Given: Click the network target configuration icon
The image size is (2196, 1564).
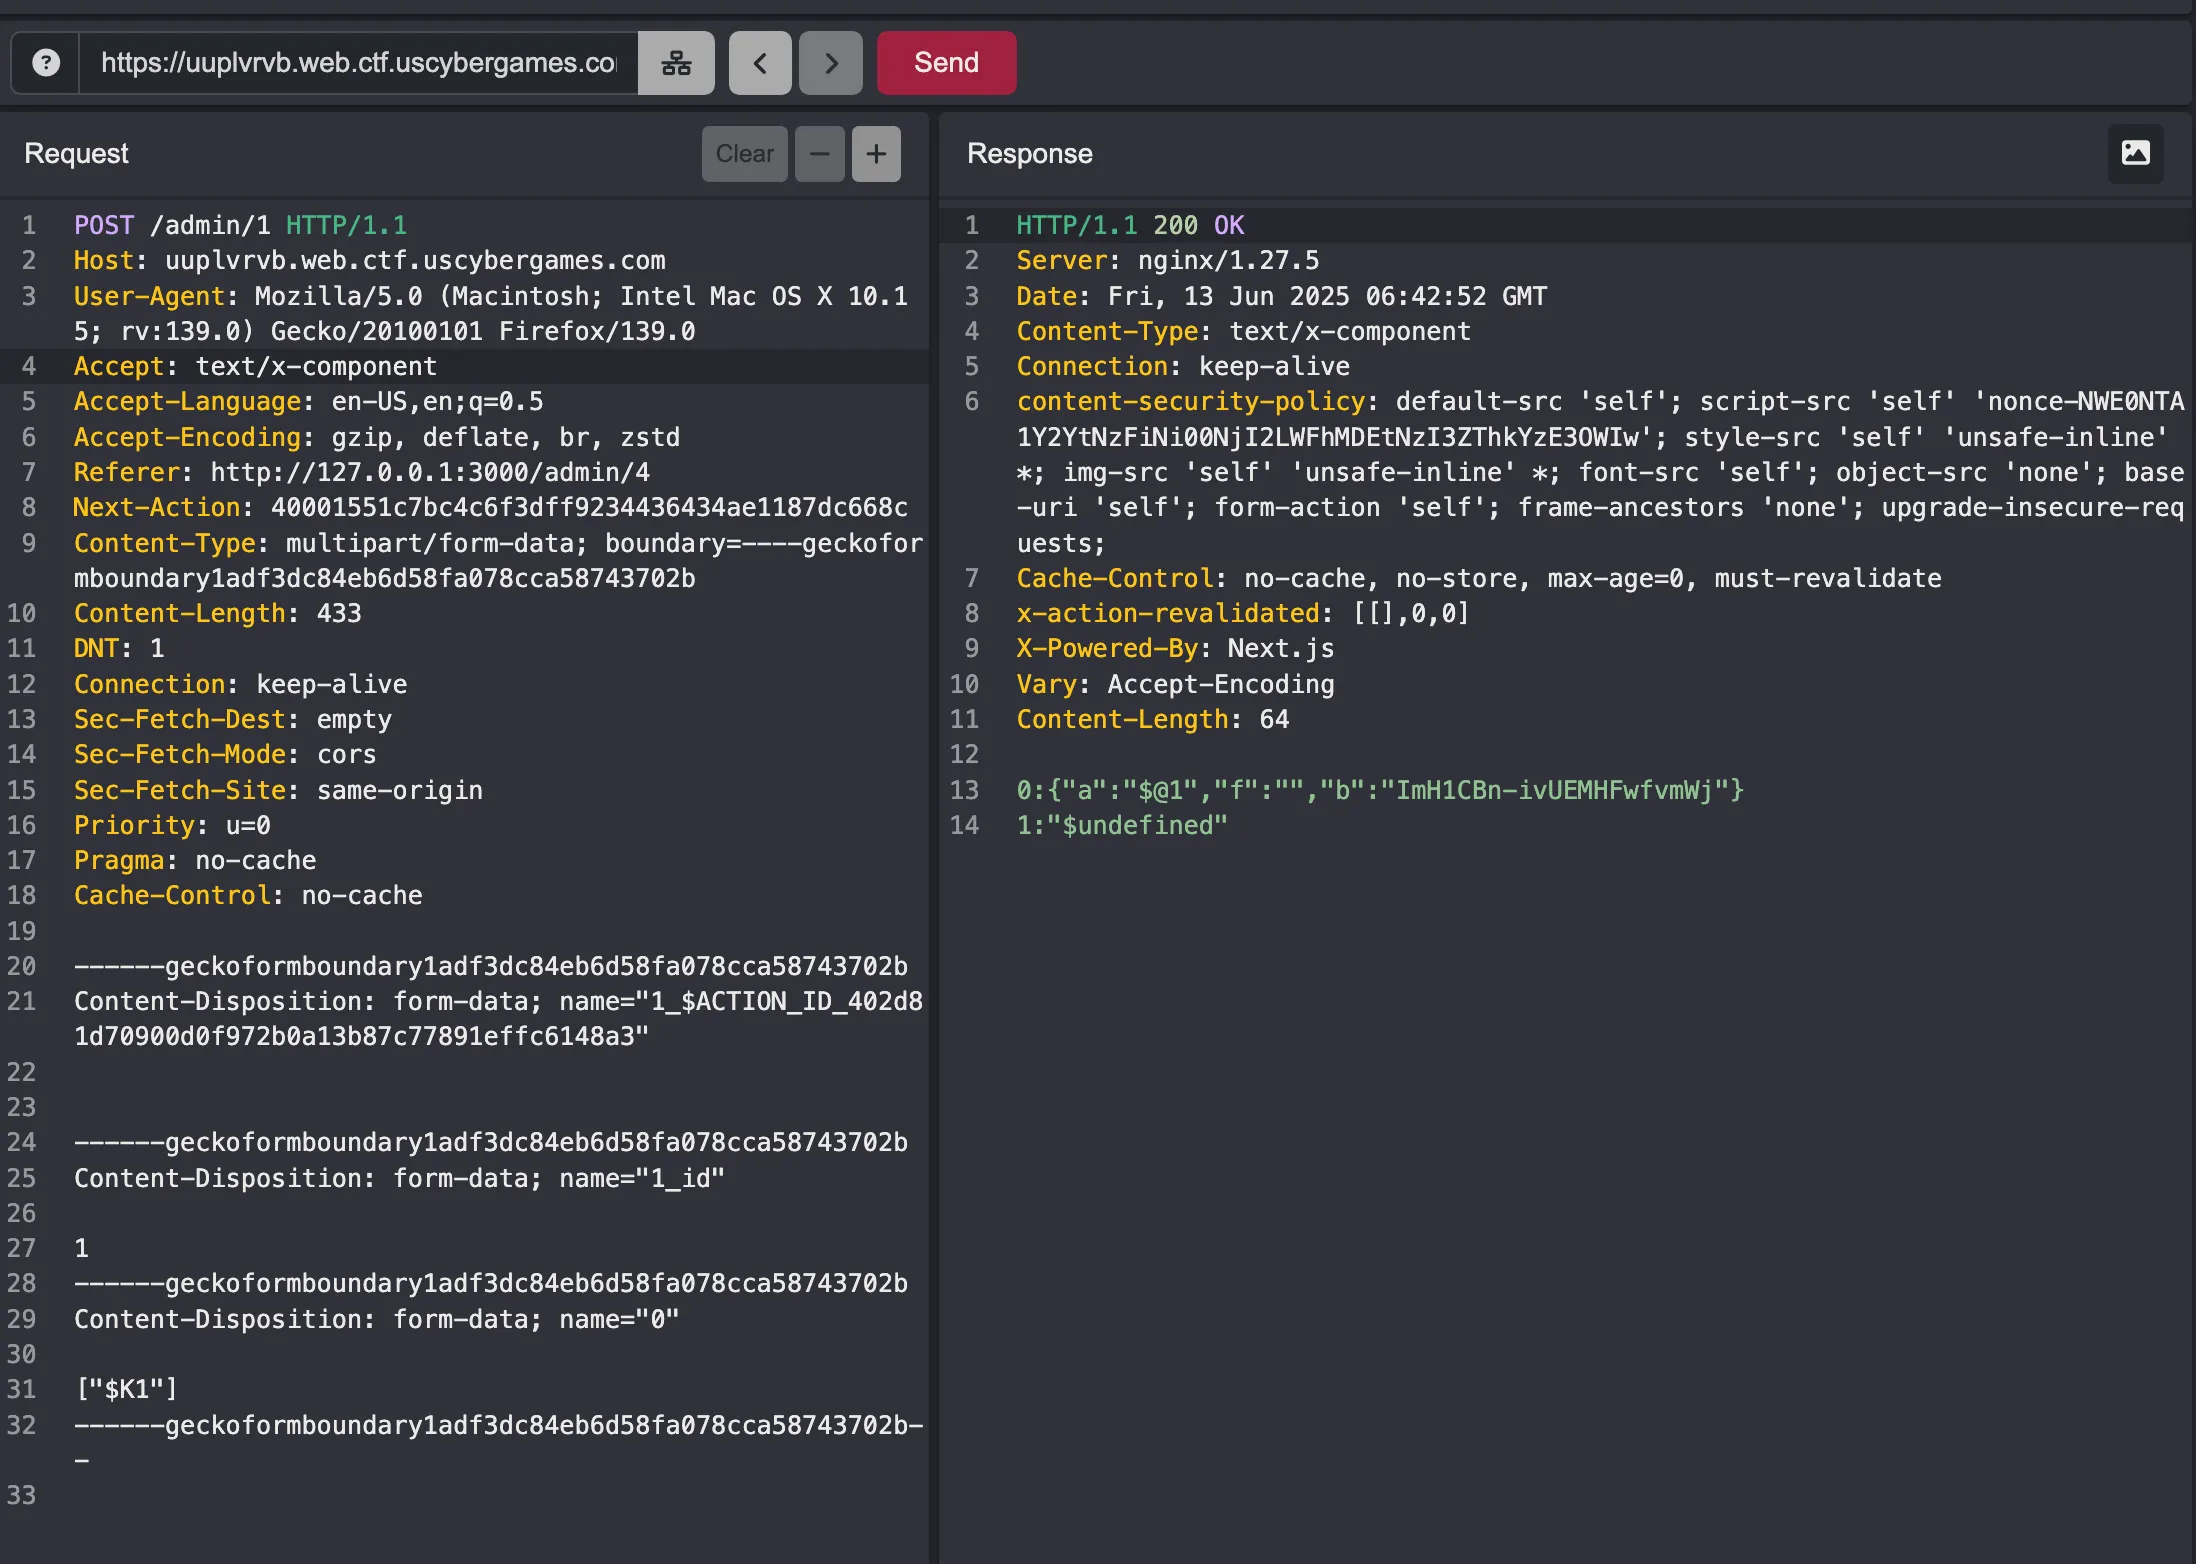Looking at the screenshot, I should tap(676, 63).
